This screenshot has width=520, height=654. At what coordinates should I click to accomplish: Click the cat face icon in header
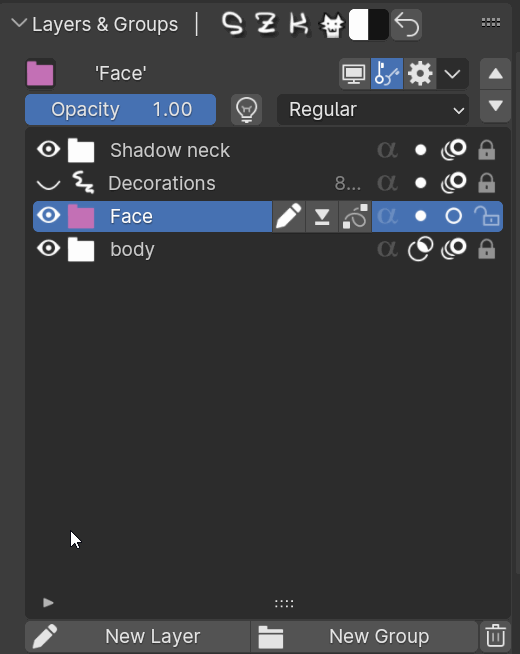click(x=332, y=25)
